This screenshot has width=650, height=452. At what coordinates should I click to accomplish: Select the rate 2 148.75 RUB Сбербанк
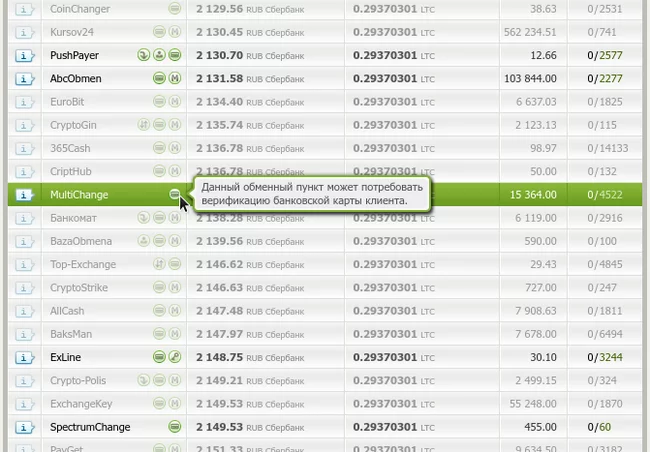coord(250,357)
